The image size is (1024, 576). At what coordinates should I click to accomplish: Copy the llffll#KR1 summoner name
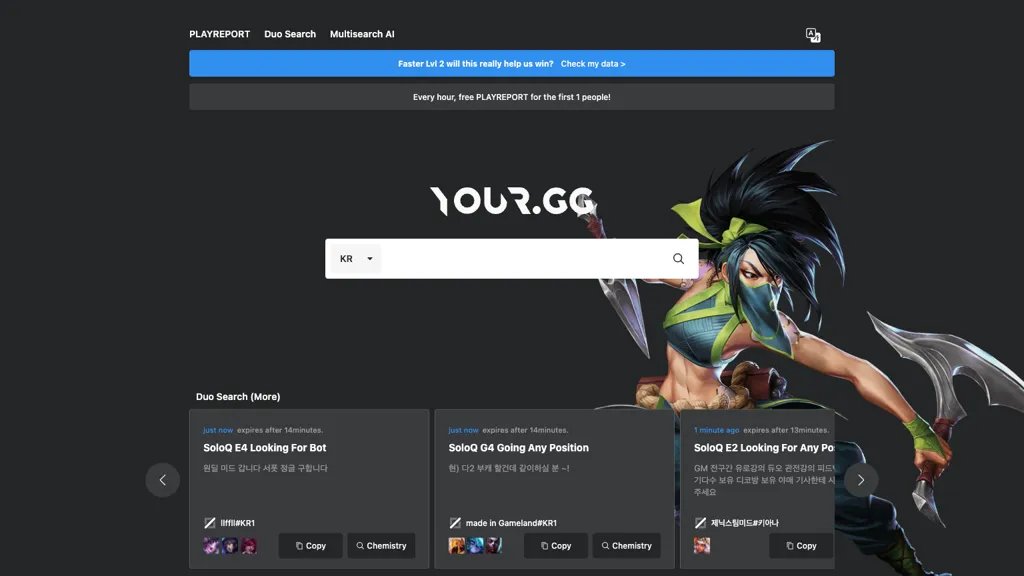click(x=310, y=546)
